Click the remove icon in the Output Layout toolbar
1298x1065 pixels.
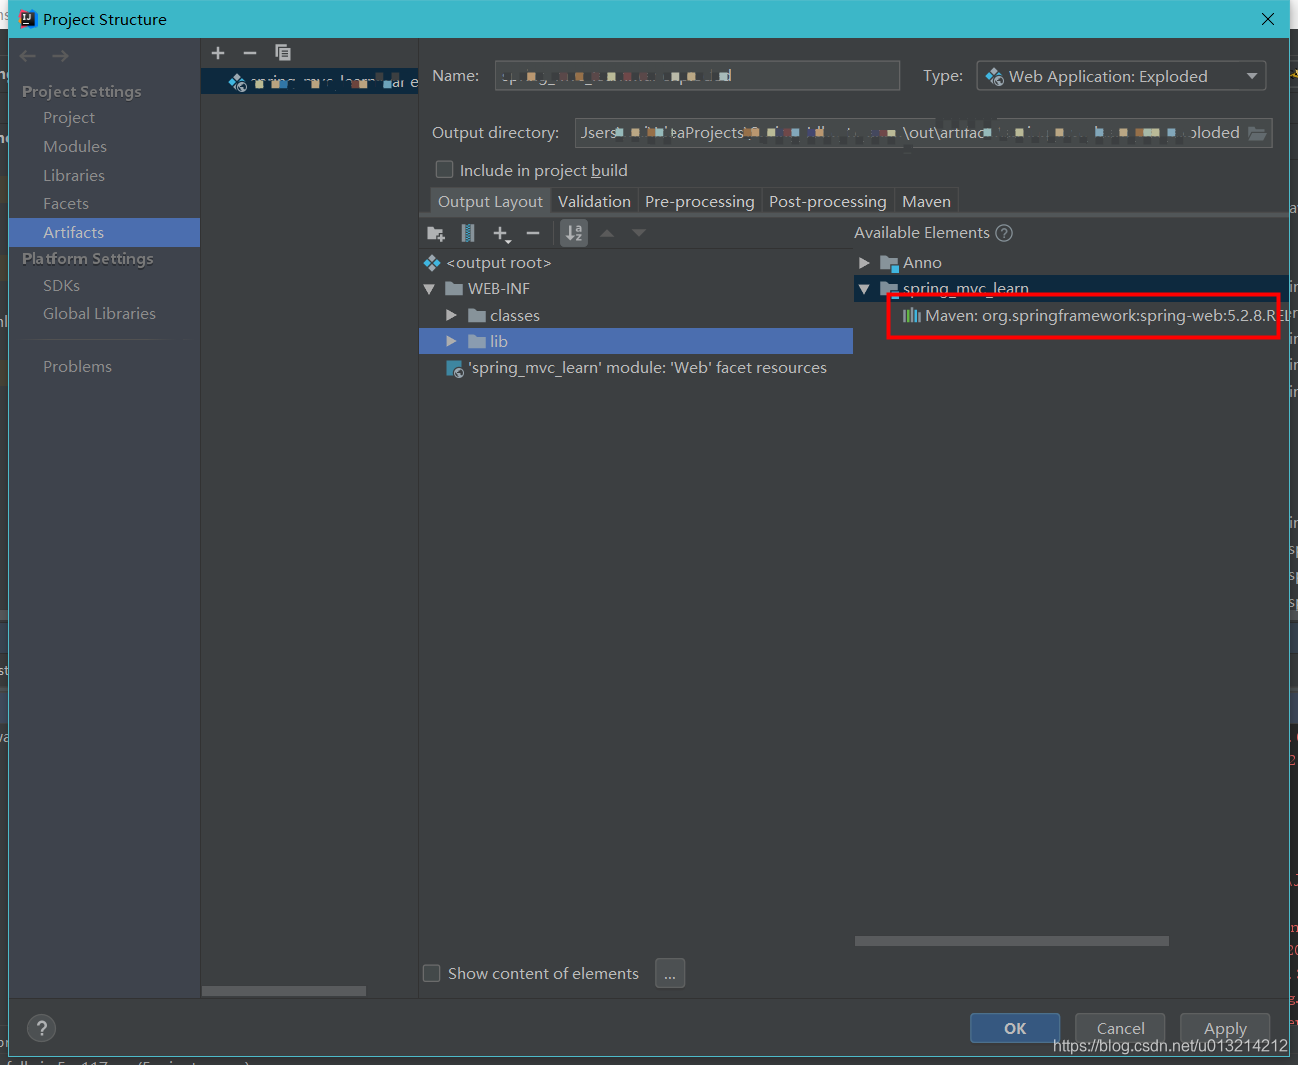pos(532,233)
